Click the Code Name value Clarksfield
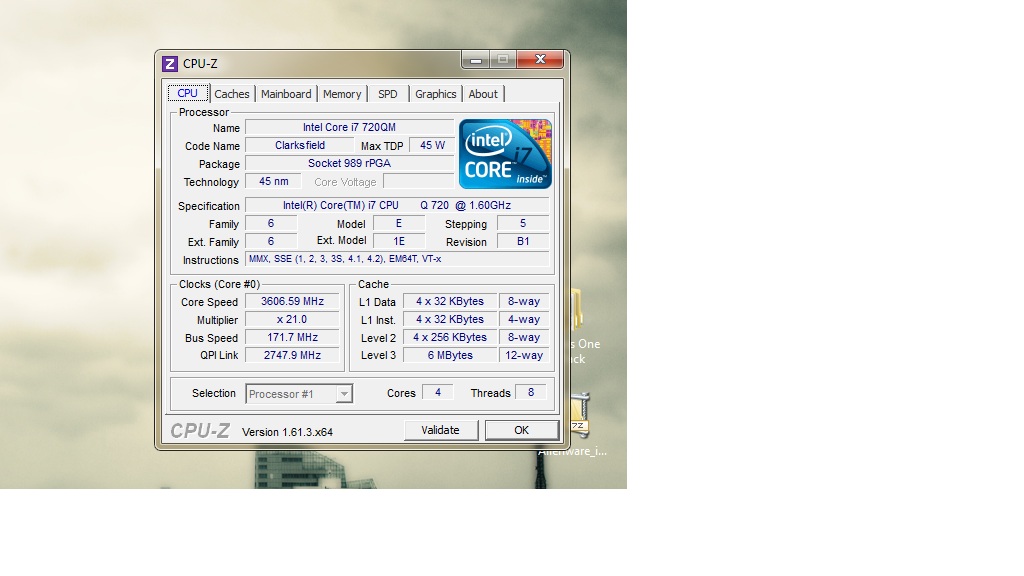1024x576 pixels. click(x=300, y=146)
